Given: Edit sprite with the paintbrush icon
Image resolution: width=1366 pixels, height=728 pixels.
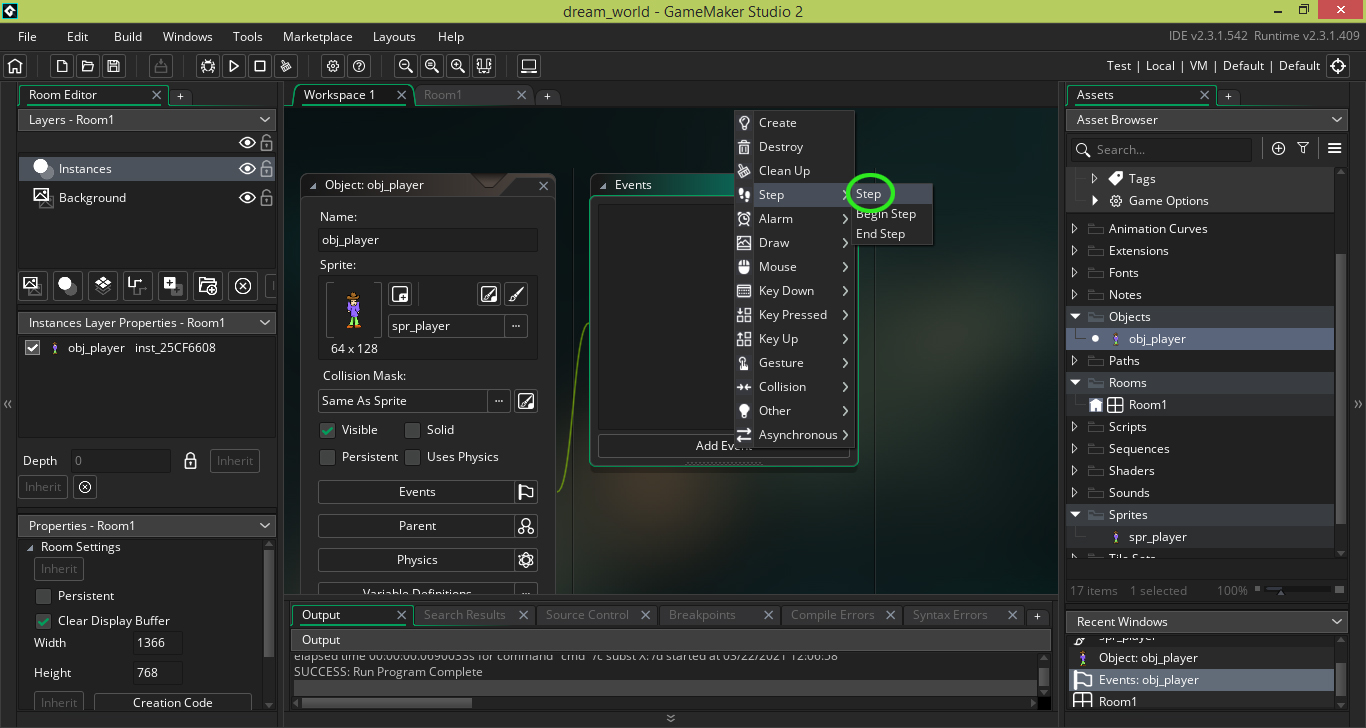Looking at the screenshot, I should coord(515,294).
